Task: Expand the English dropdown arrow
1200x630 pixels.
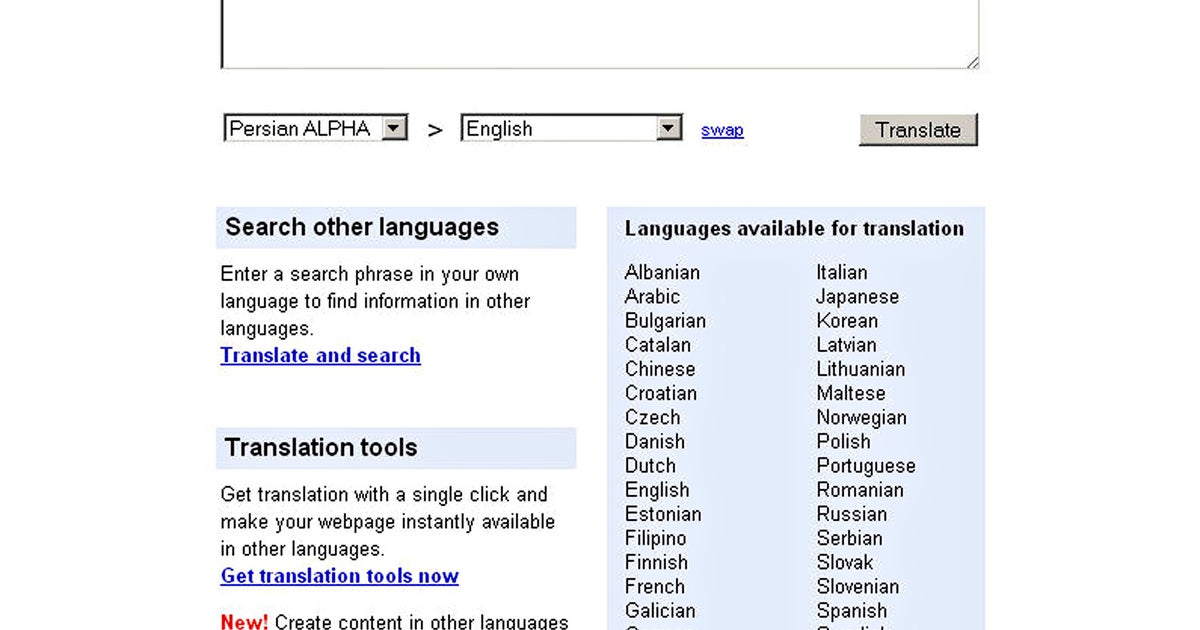Action: pyautogui.click(x=667, y=128)
